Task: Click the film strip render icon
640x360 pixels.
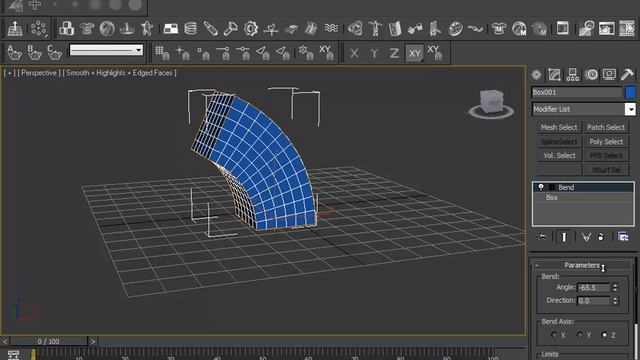Action: click(627, 29)
